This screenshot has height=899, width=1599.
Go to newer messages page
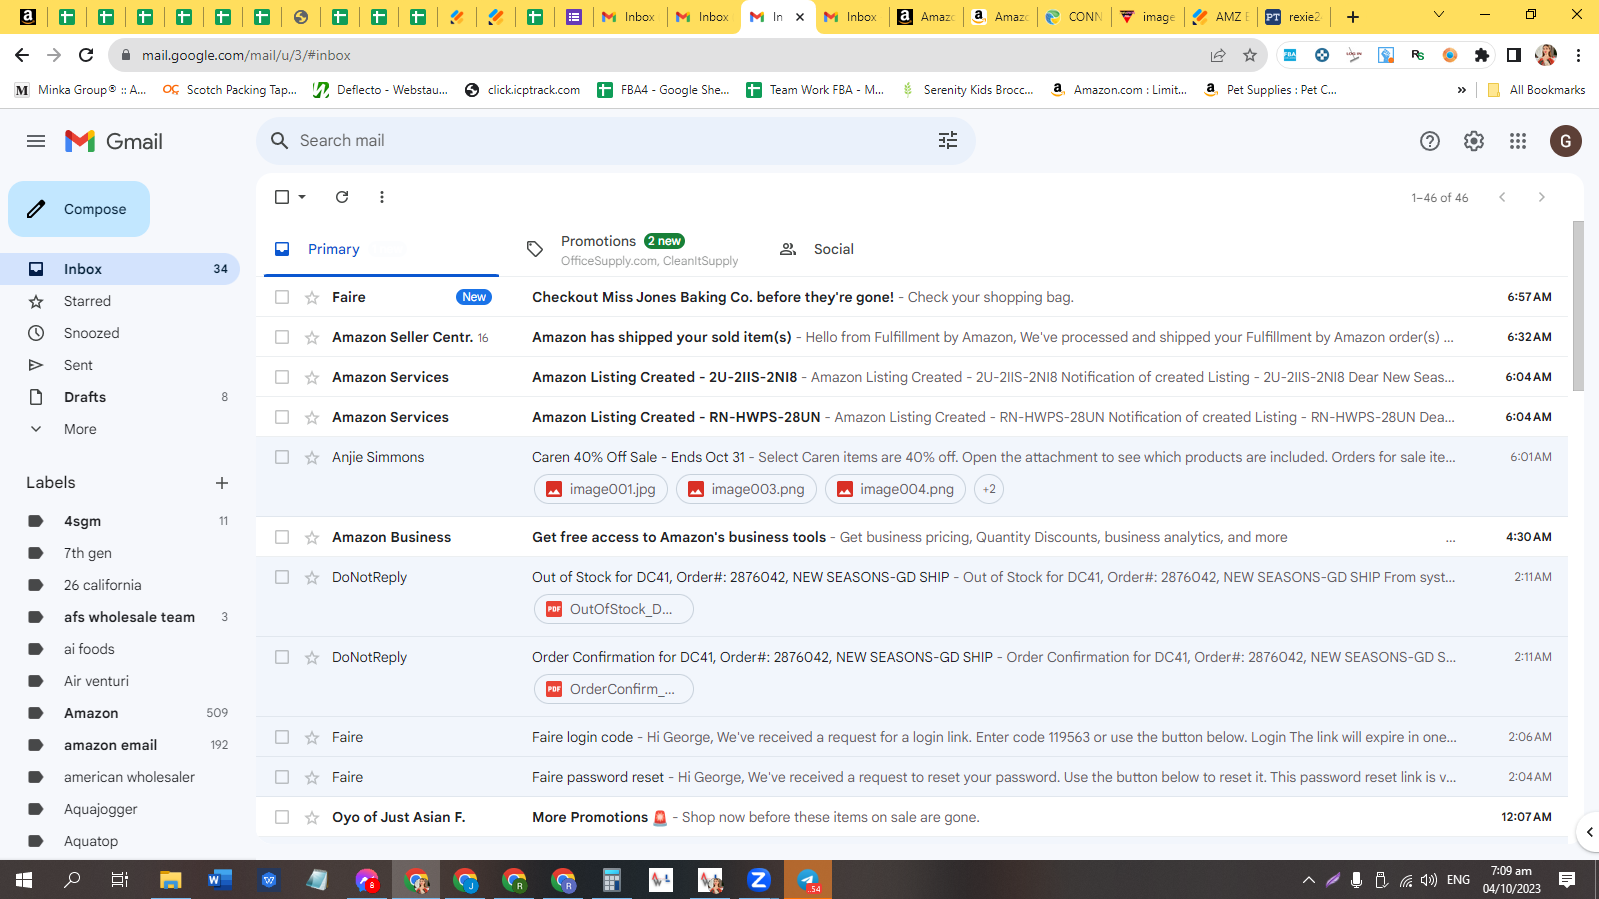coord(1502,197)
